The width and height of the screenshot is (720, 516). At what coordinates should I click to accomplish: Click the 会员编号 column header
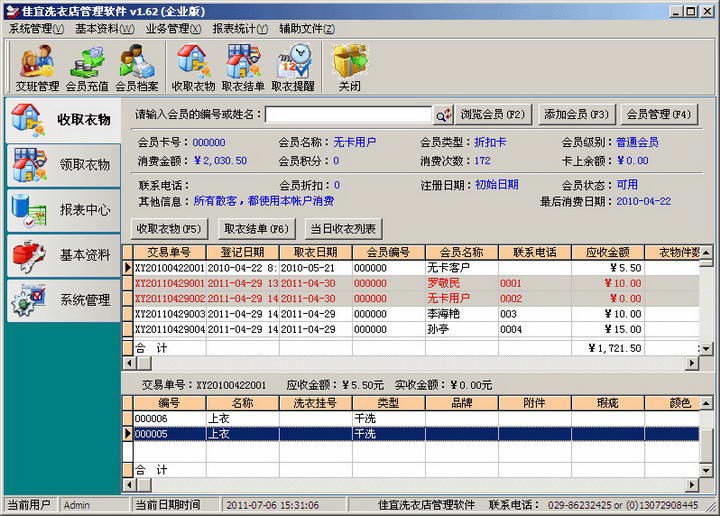click(x=388, y=252)
